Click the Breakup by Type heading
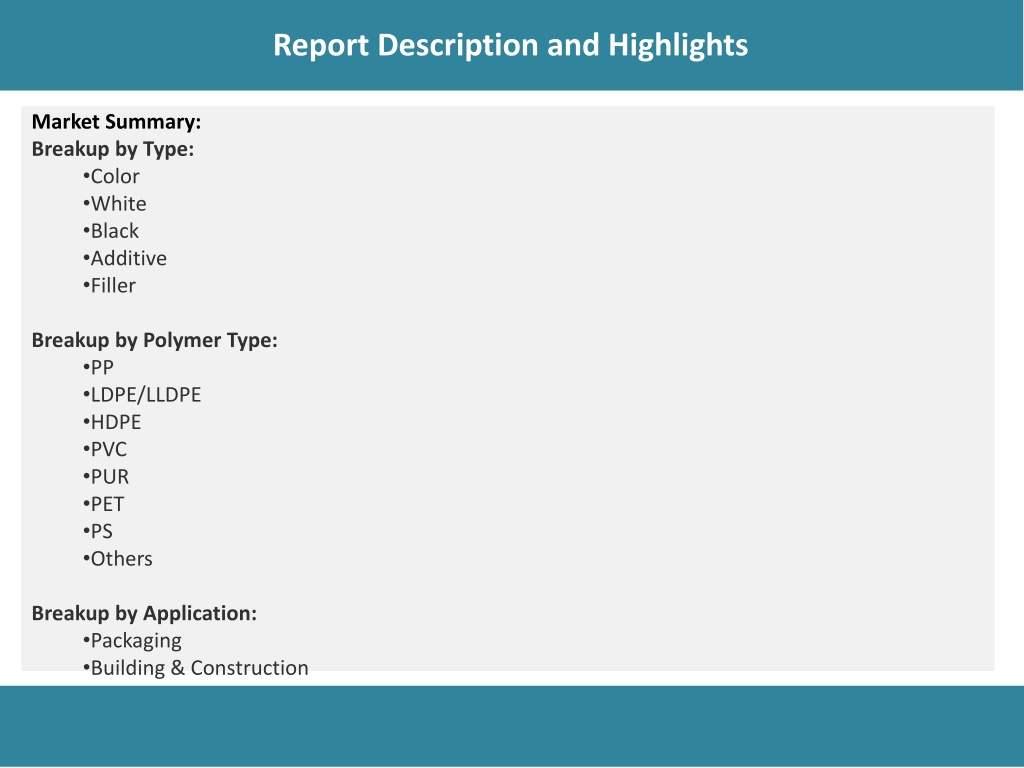1024x768 pixels. (x=113, y=150)
